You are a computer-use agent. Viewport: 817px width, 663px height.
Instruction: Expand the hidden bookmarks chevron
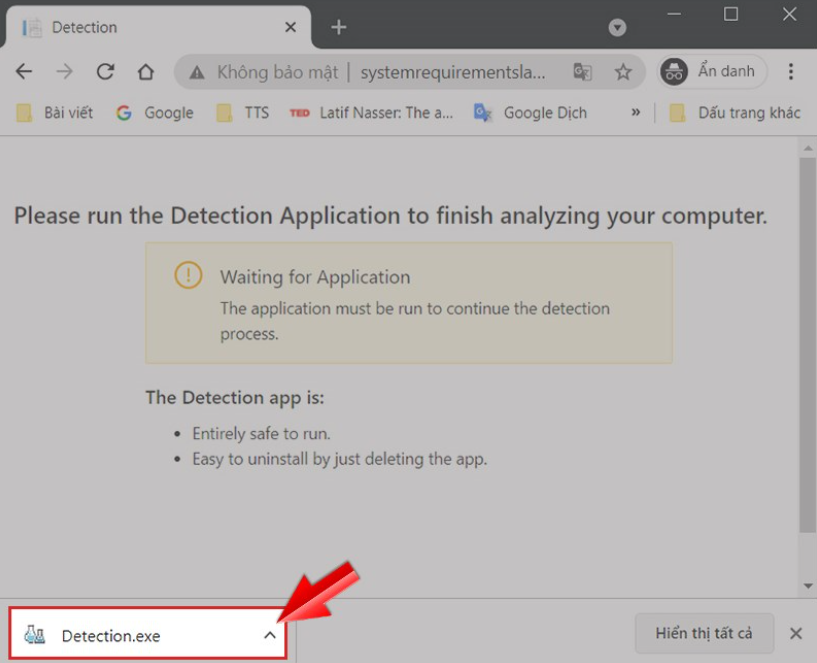636,112
